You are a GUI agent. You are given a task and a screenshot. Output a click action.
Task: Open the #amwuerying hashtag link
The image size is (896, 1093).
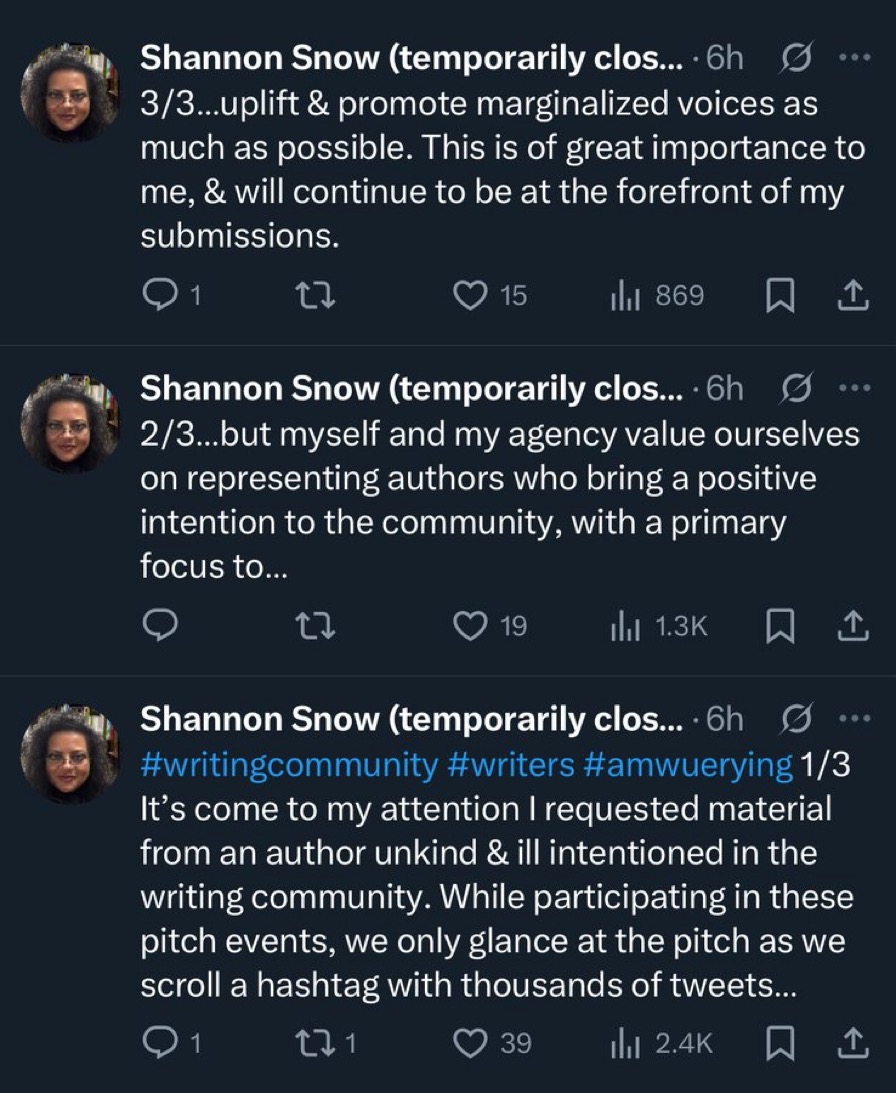688,765
